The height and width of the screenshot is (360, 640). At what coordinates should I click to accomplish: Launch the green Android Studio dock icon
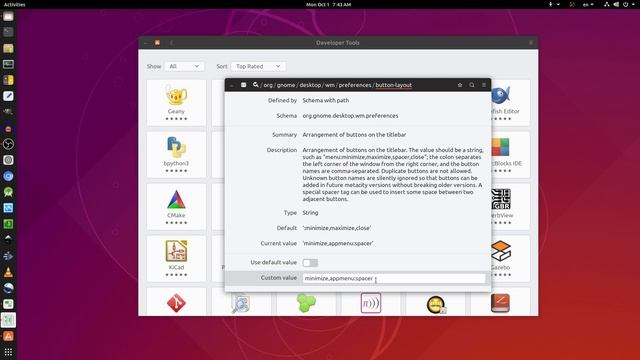click(8, 192)
